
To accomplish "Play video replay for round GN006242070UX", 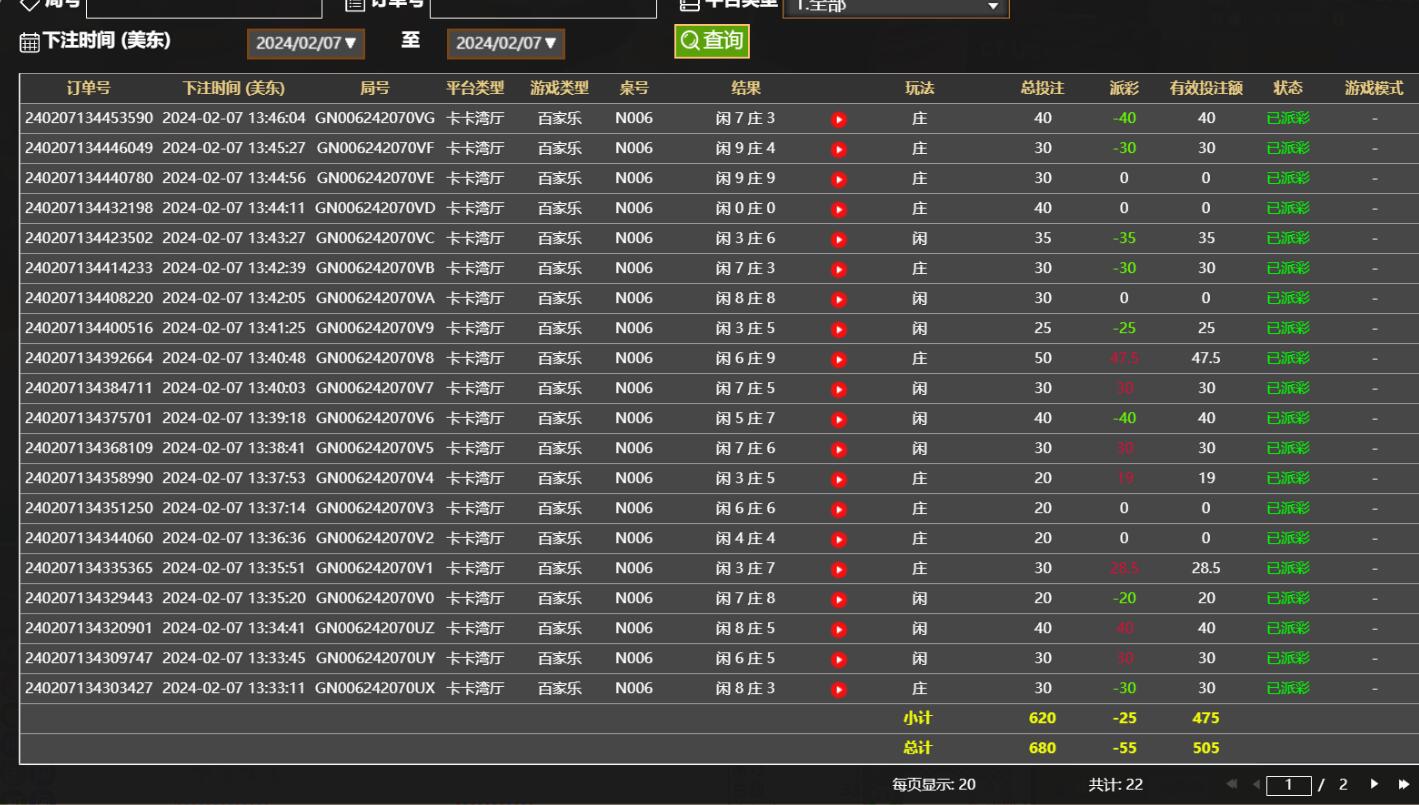I will click(839, 689).
